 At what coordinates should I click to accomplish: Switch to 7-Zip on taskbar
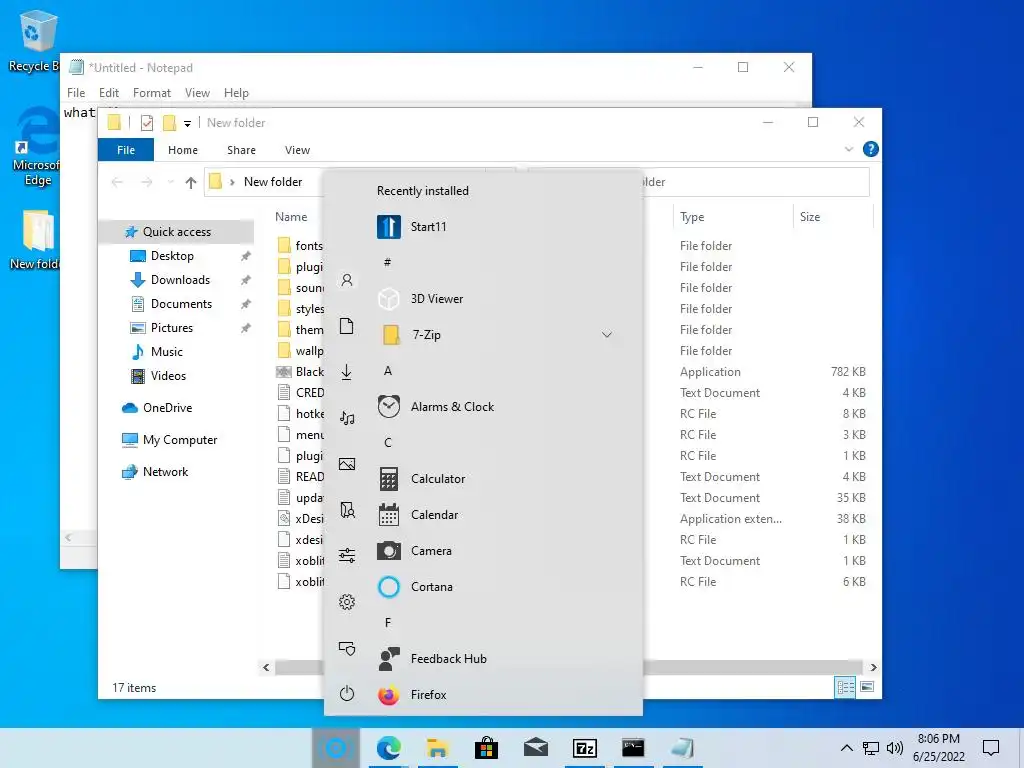click(x=584, y=748)
